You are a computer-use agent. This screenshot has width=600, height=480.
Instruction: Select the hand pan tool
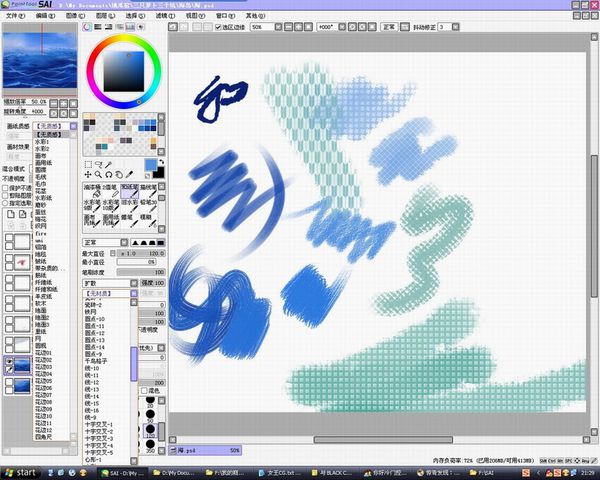pyautogui.click(x=119, y=175)
